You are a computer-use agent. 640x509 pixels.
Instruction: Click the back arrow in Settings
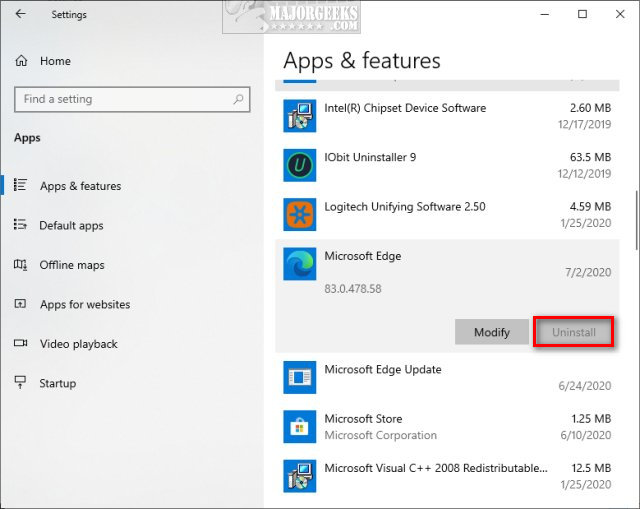21,15
